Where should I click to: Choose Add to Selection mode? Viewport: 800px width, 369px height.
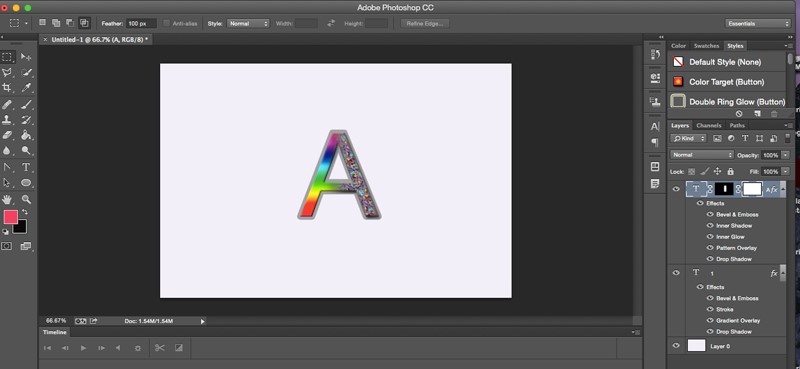[56, 23]
